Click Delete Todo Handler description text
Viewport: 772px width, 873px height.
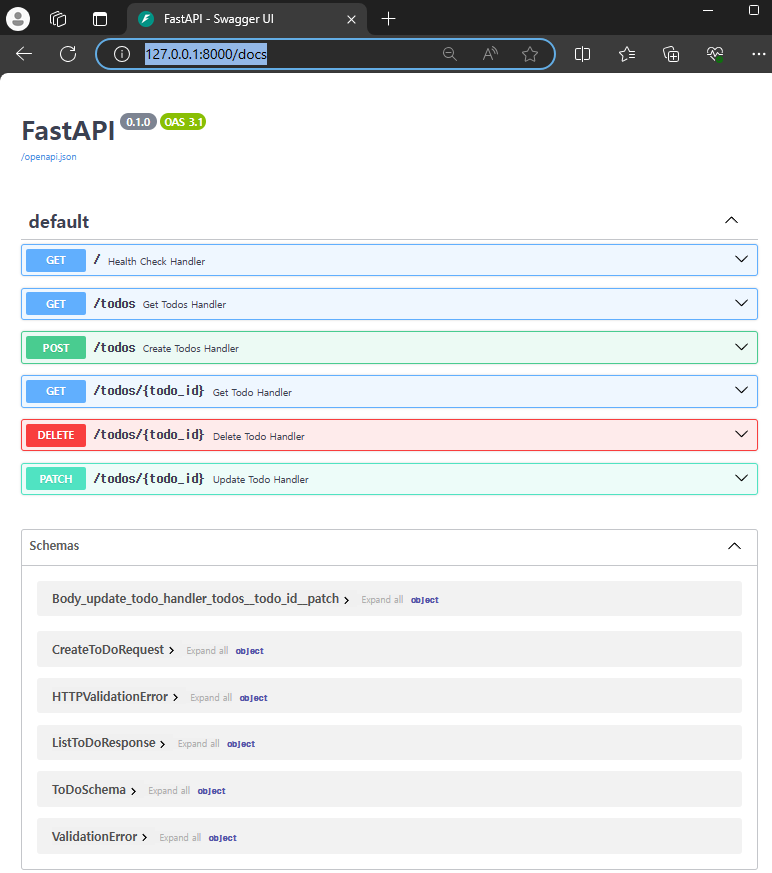tap(259, 436)
